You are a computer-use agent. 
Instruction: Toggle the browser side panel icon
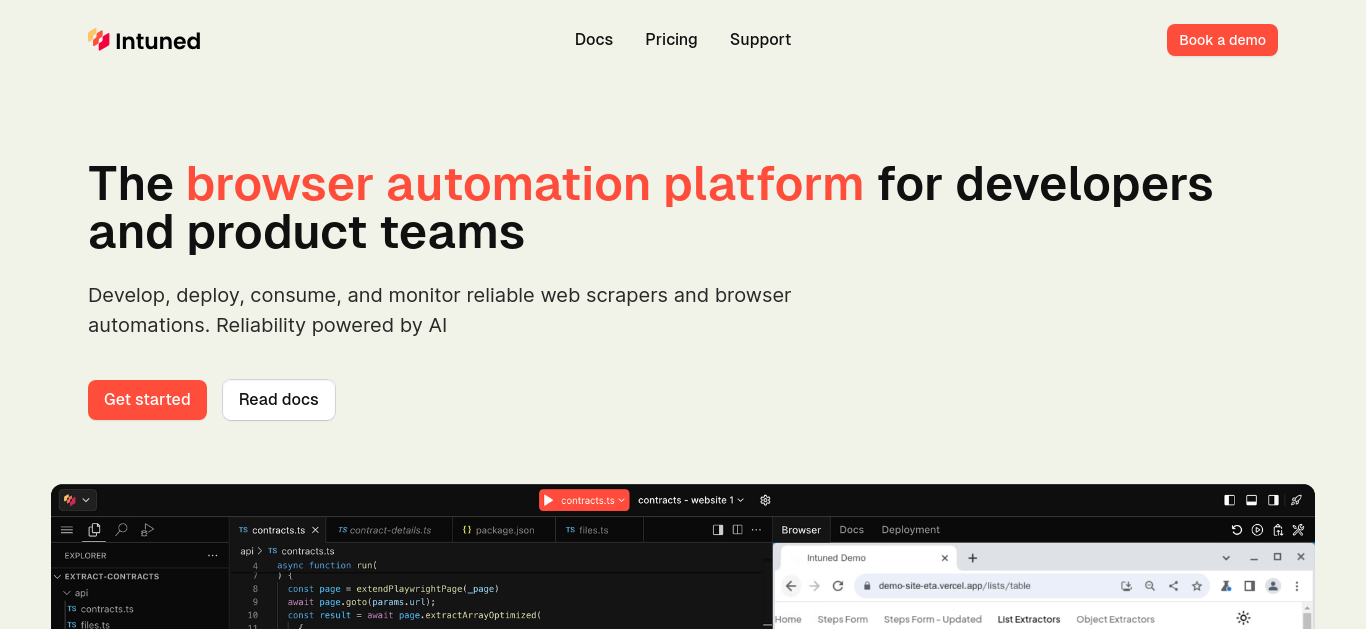click(x=1249, y=586)
